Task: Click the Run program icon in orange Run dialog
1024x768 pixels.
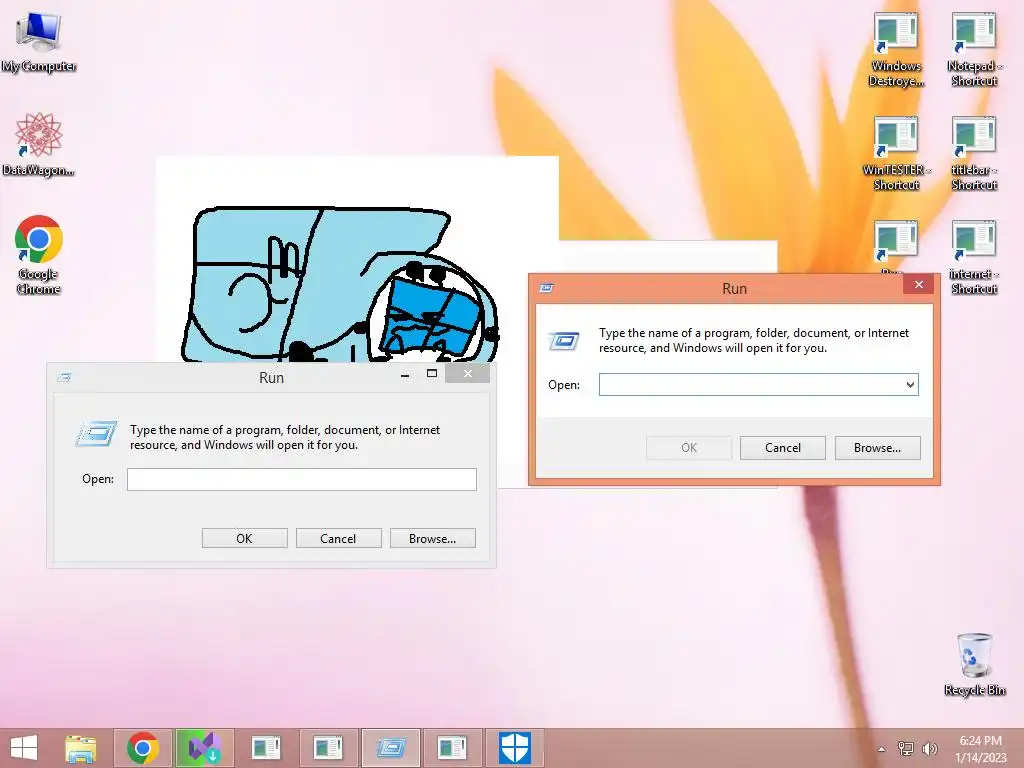Action: (x=564, y=340)
